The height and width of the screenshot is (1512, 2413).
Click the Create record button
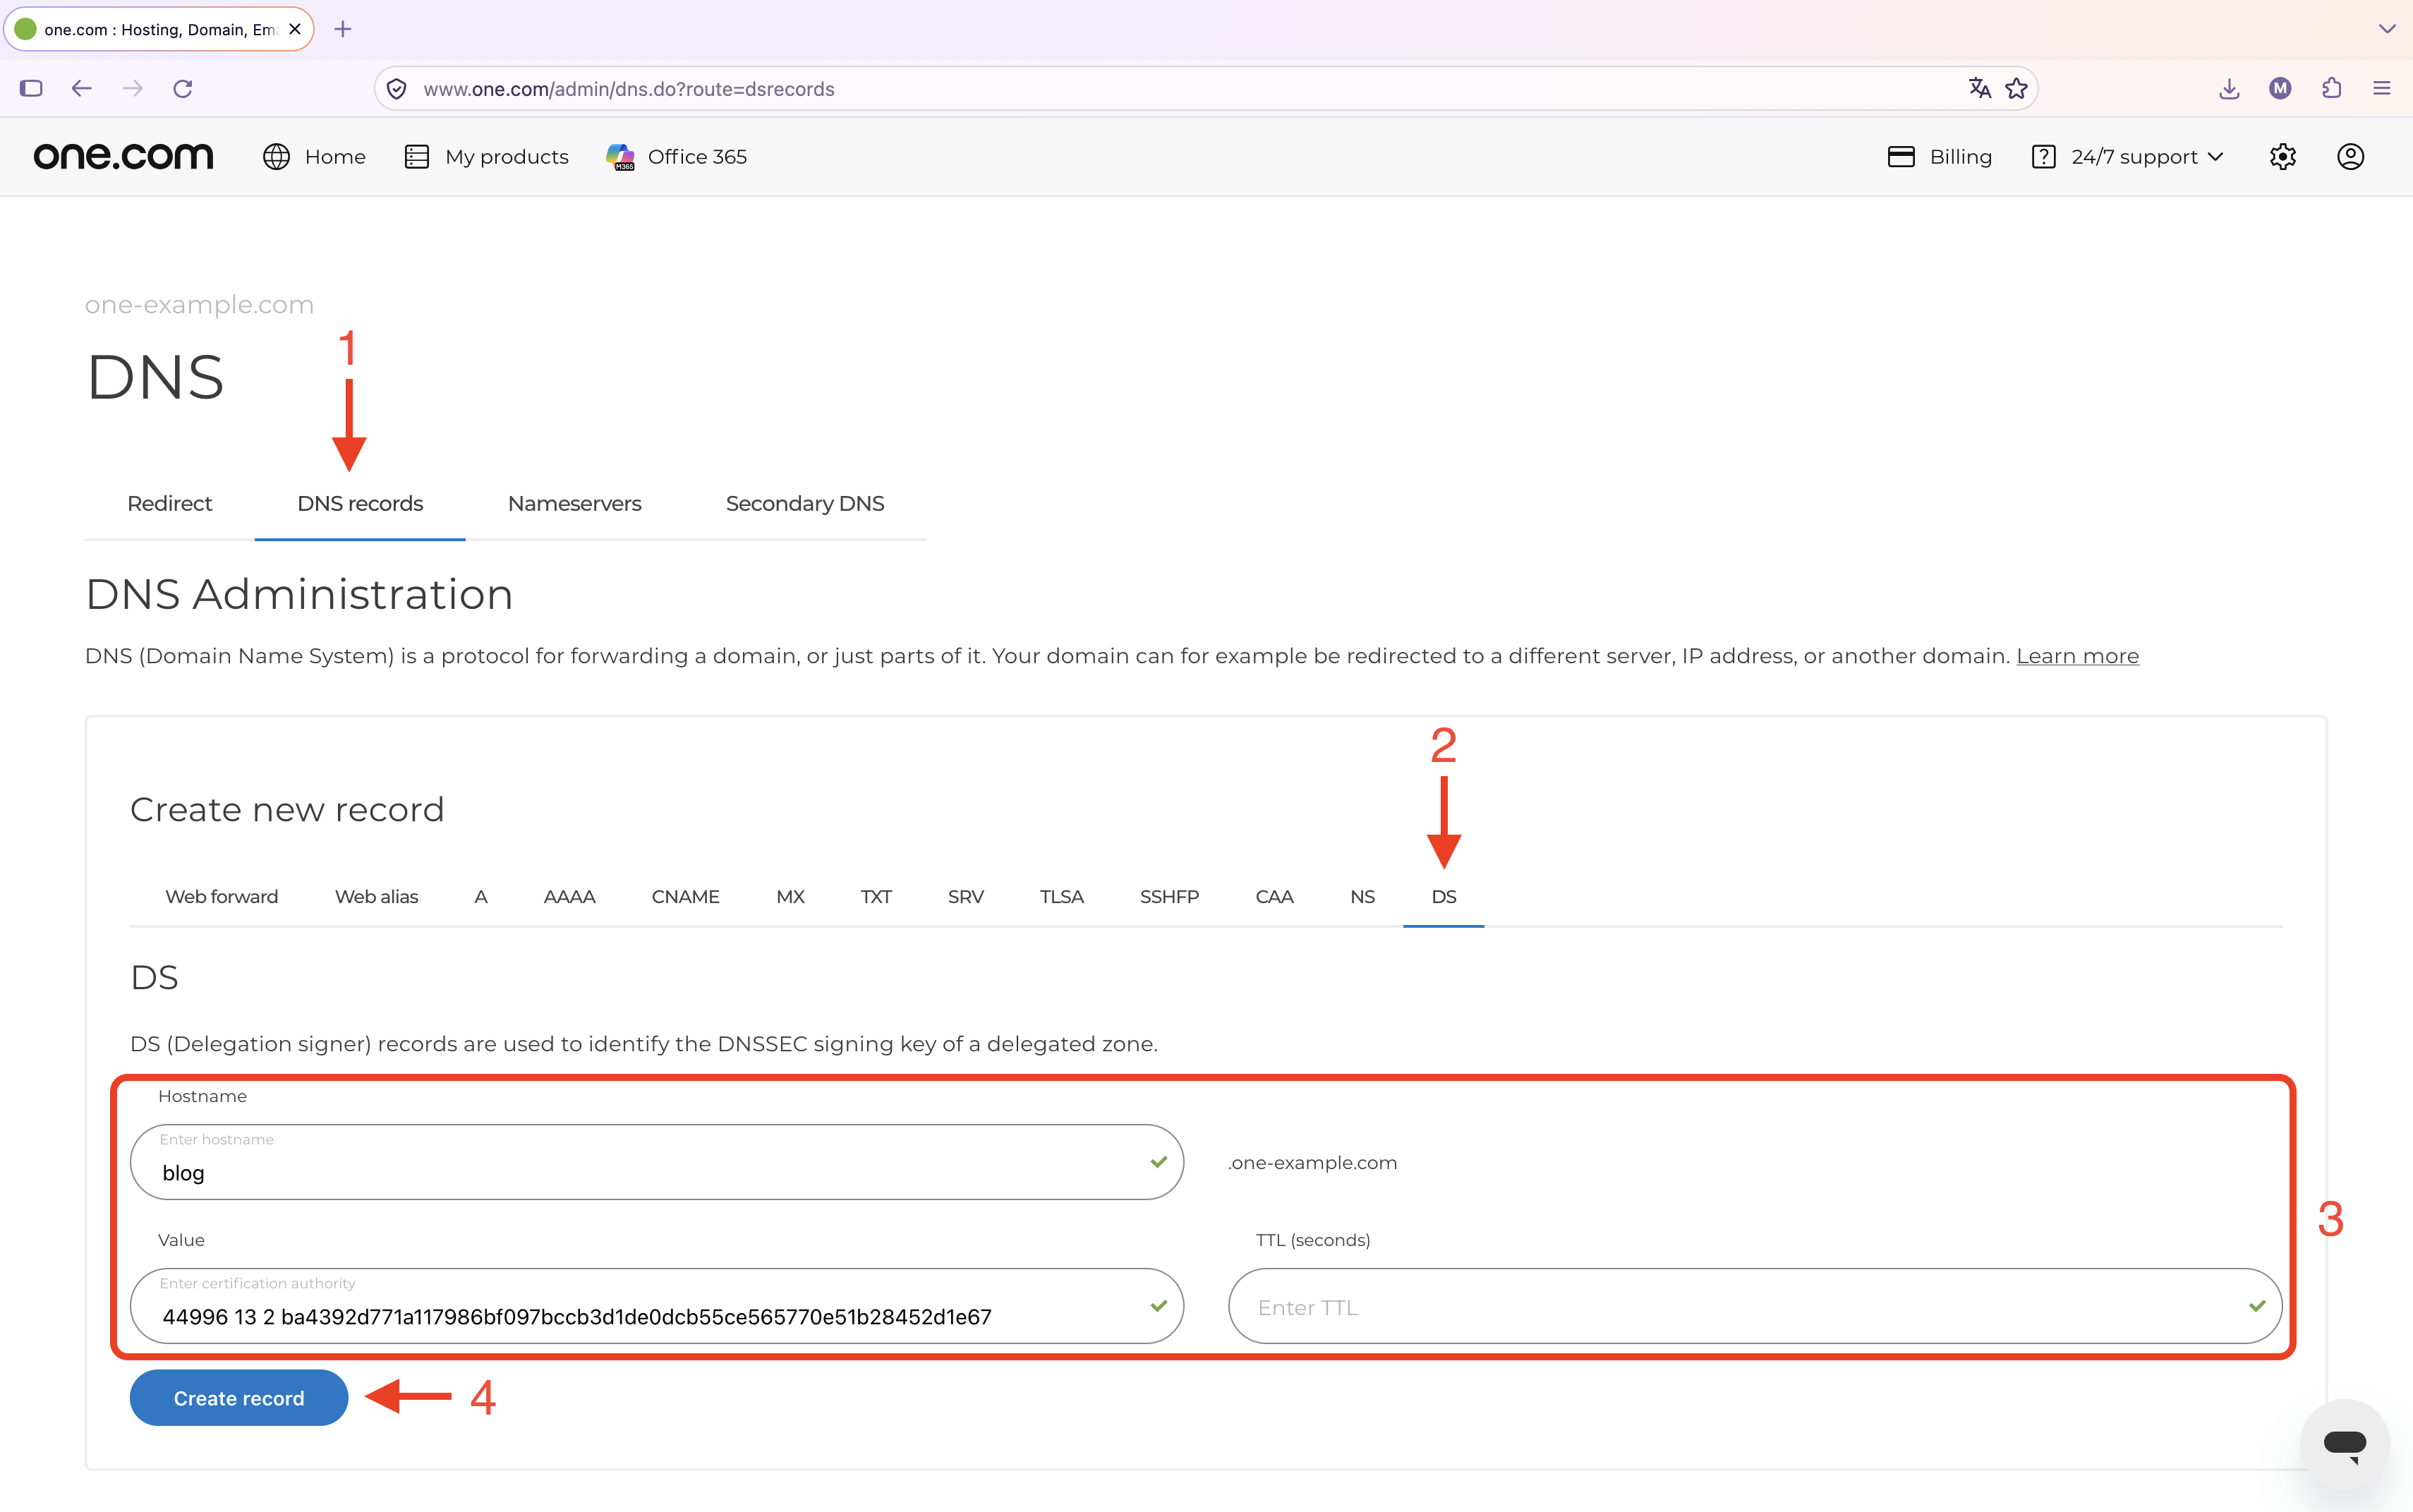239,1398
